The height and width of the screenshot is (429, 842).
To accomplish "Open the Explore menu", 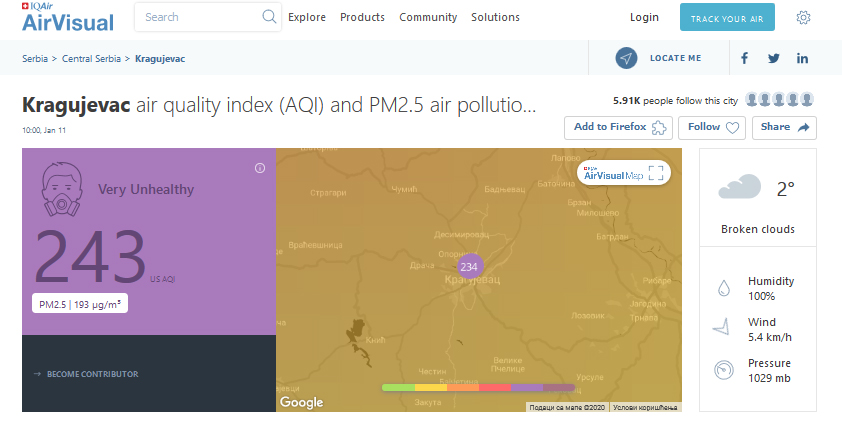I will tap(307, 17).
